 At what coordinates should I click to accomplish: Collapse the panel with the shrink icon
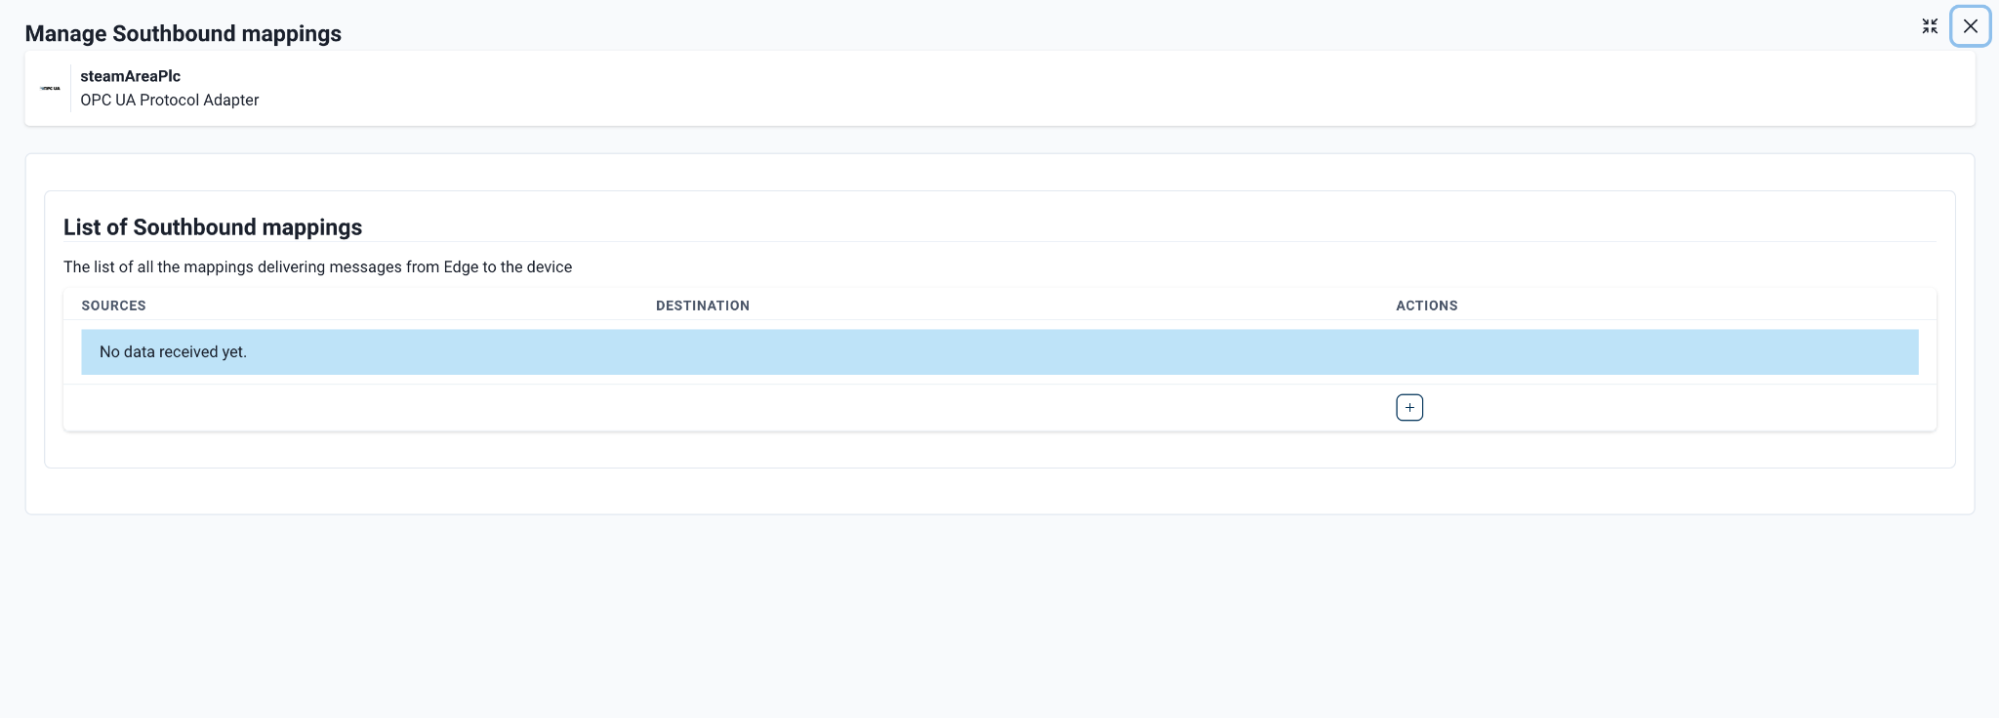1929,26
